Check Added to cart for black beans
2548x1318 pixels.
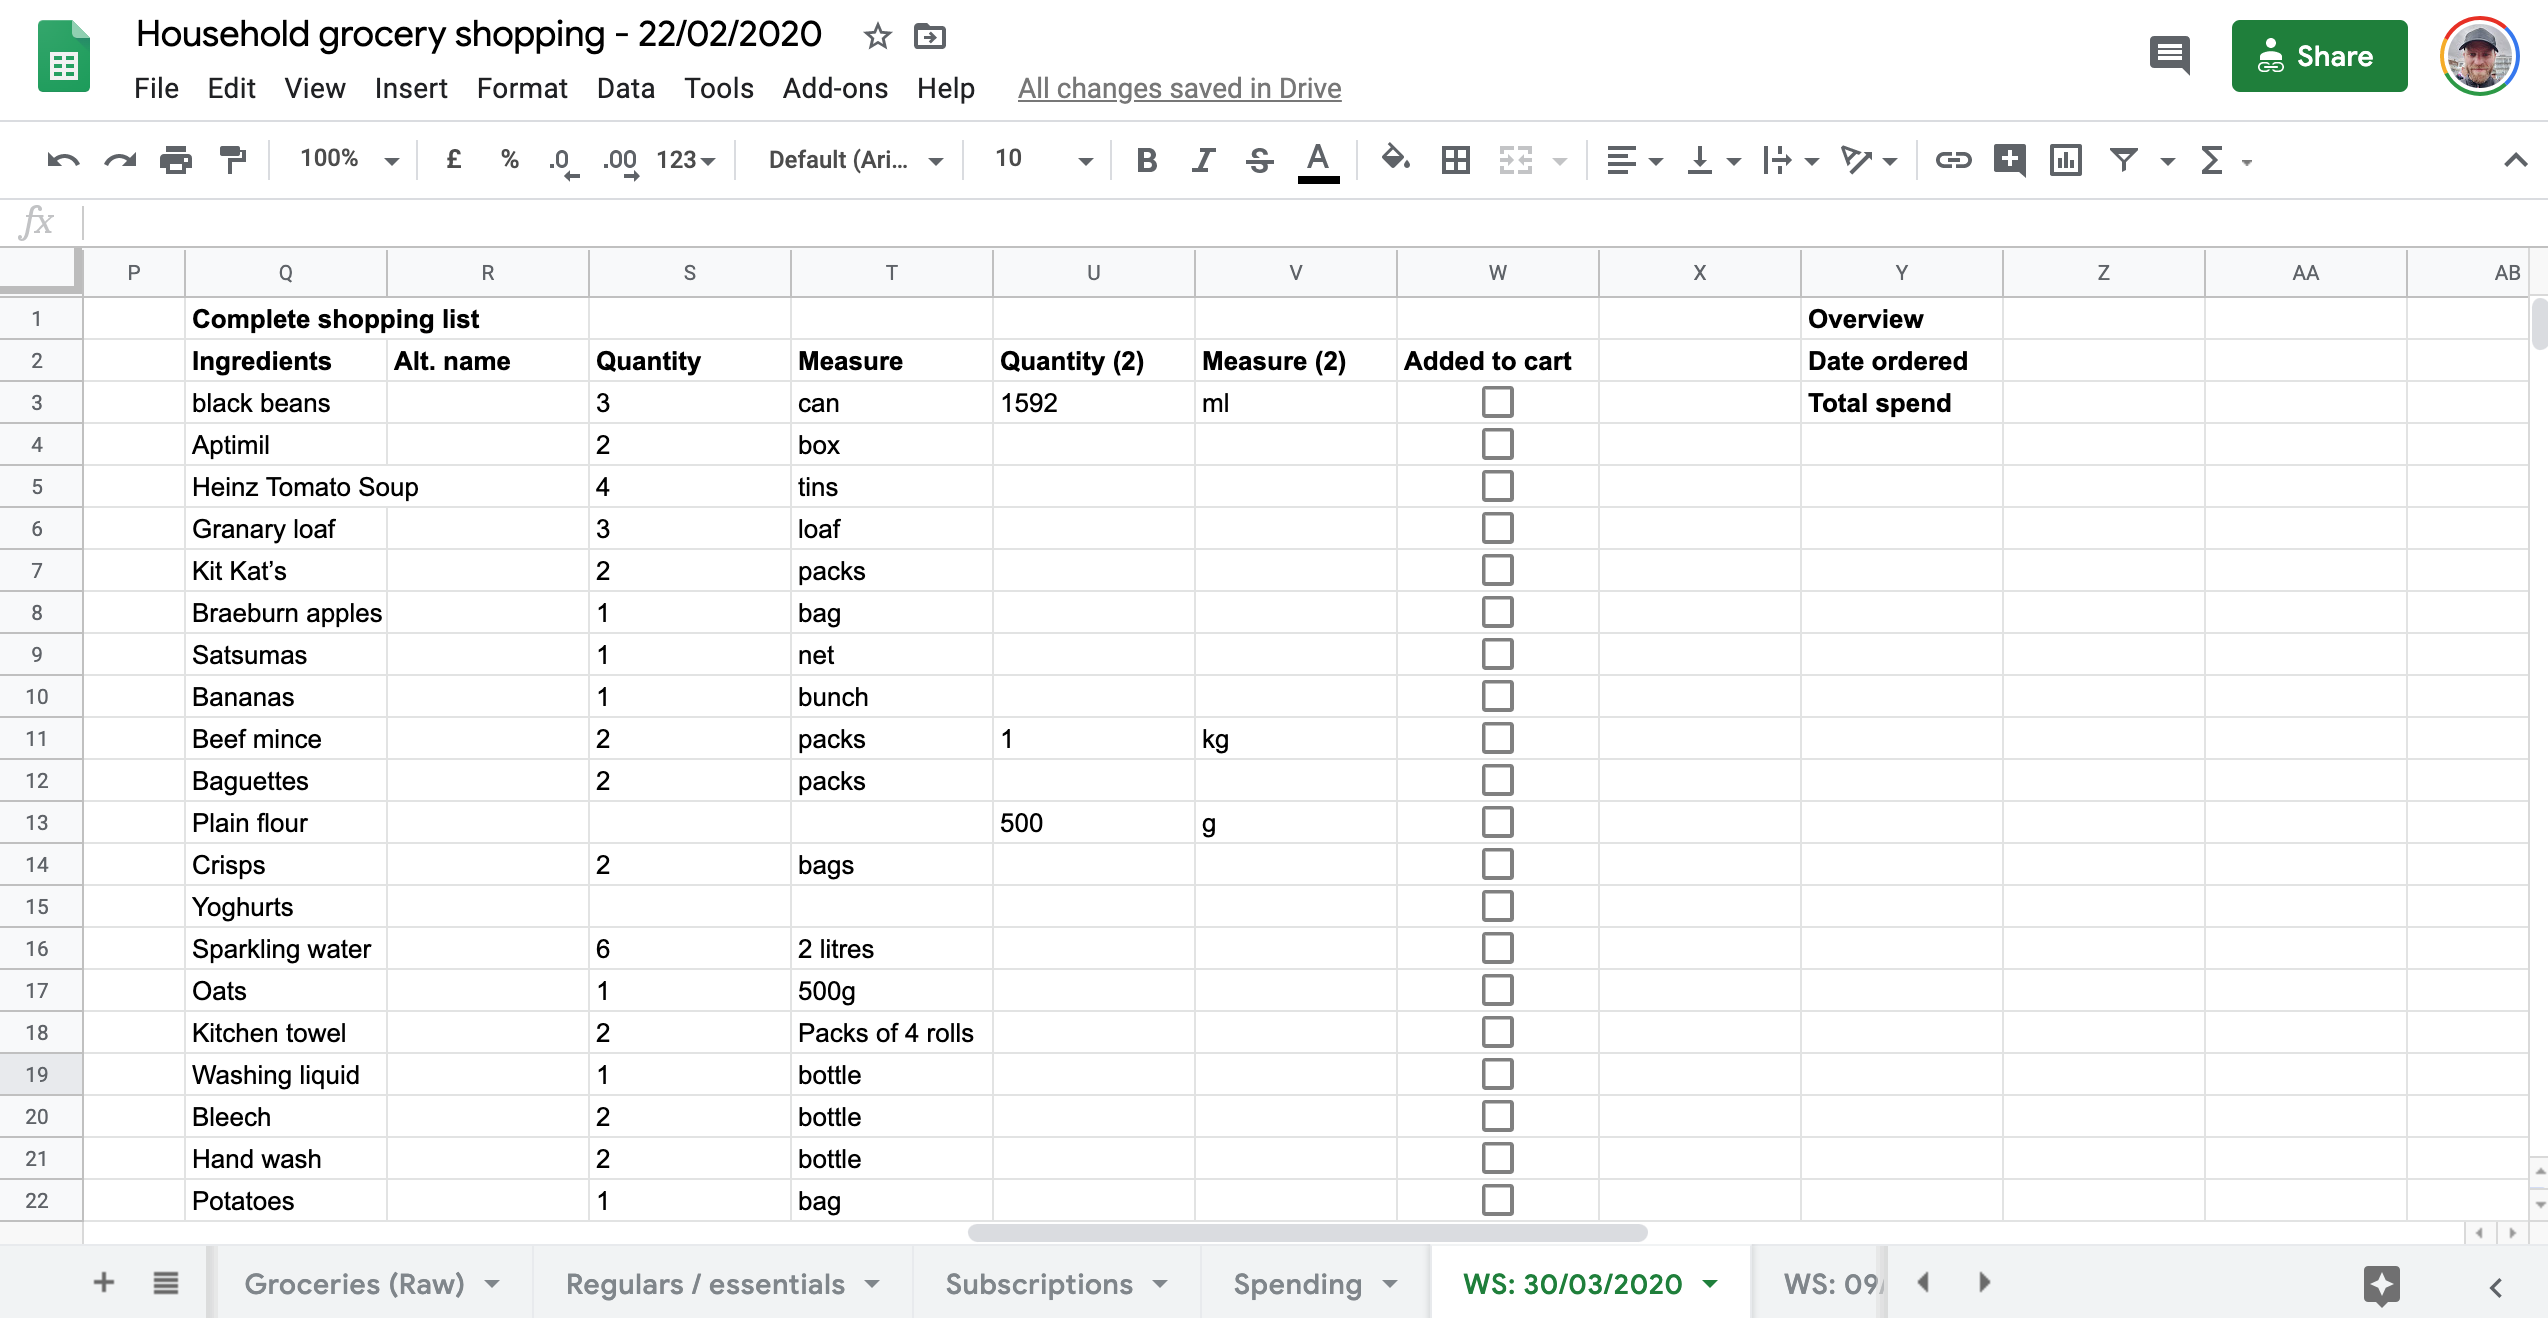point(1497,402)
